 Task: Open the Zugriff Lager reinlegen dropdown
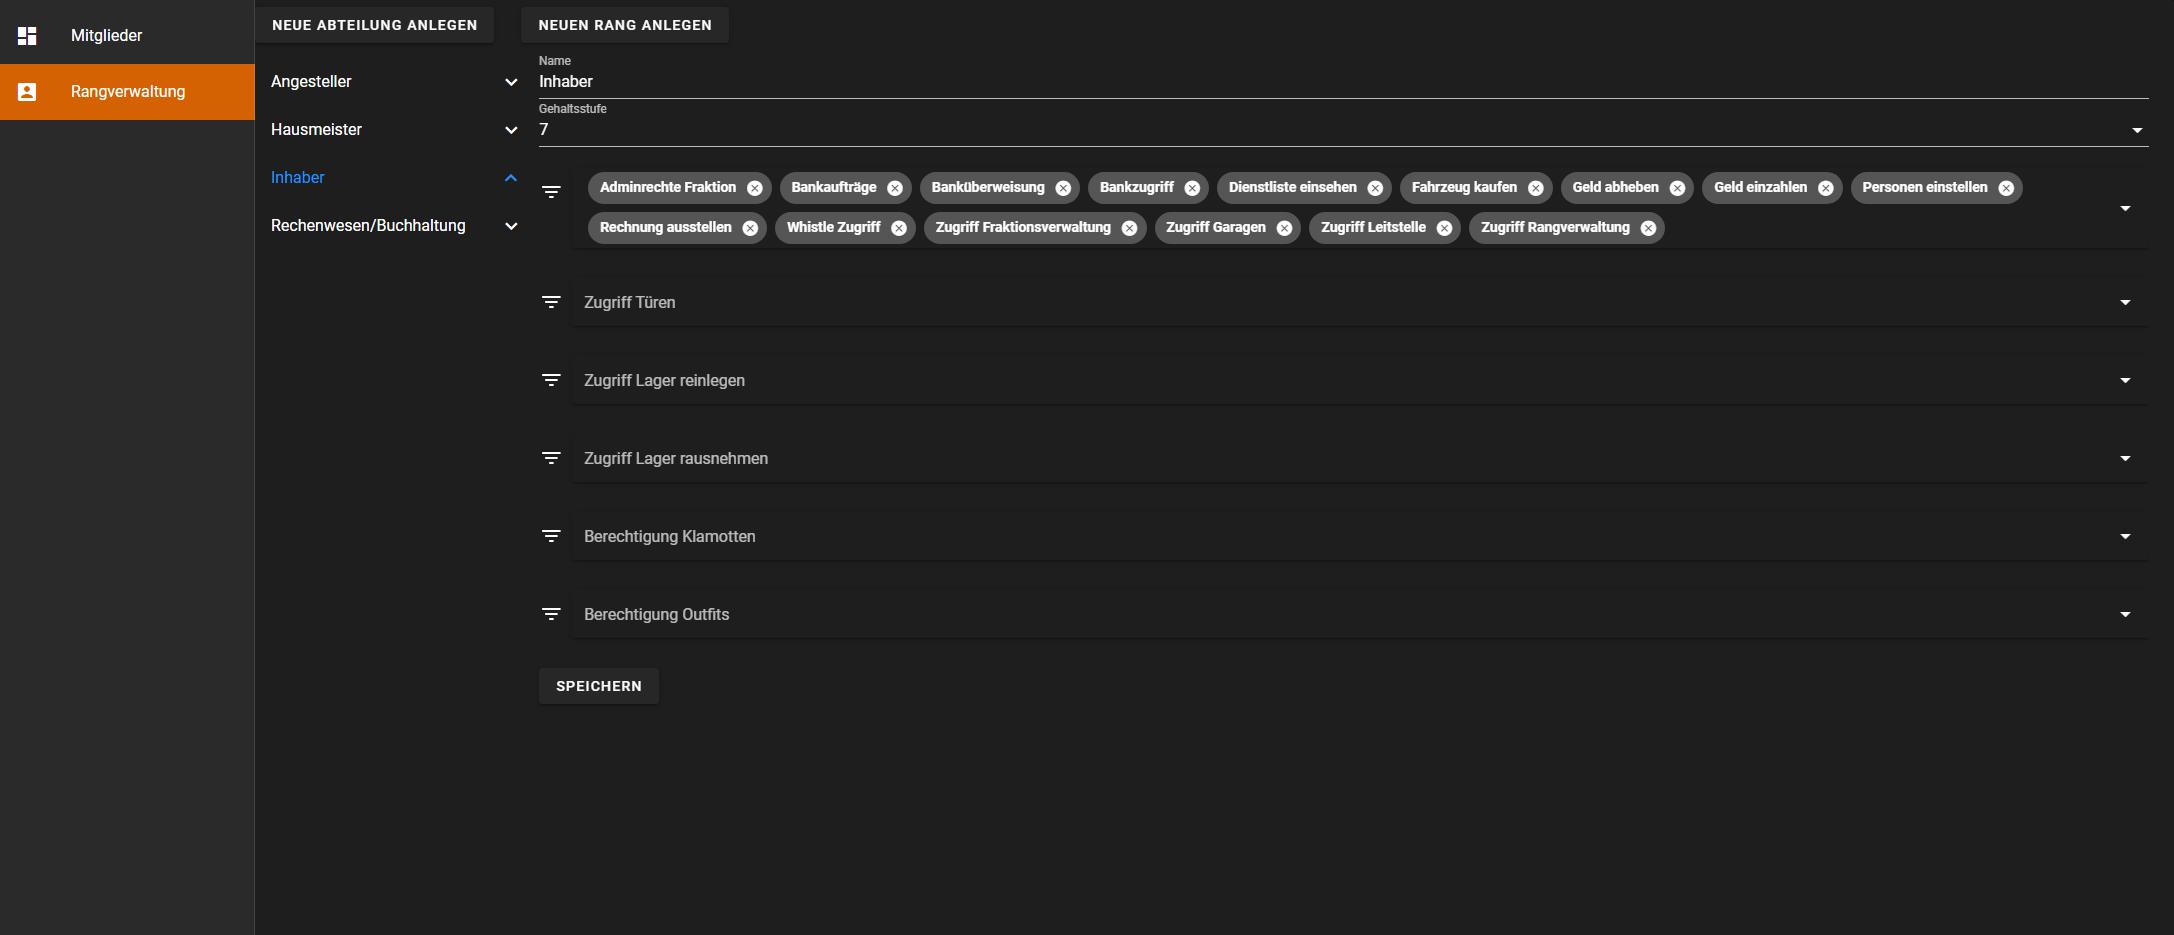point(2125,380)
